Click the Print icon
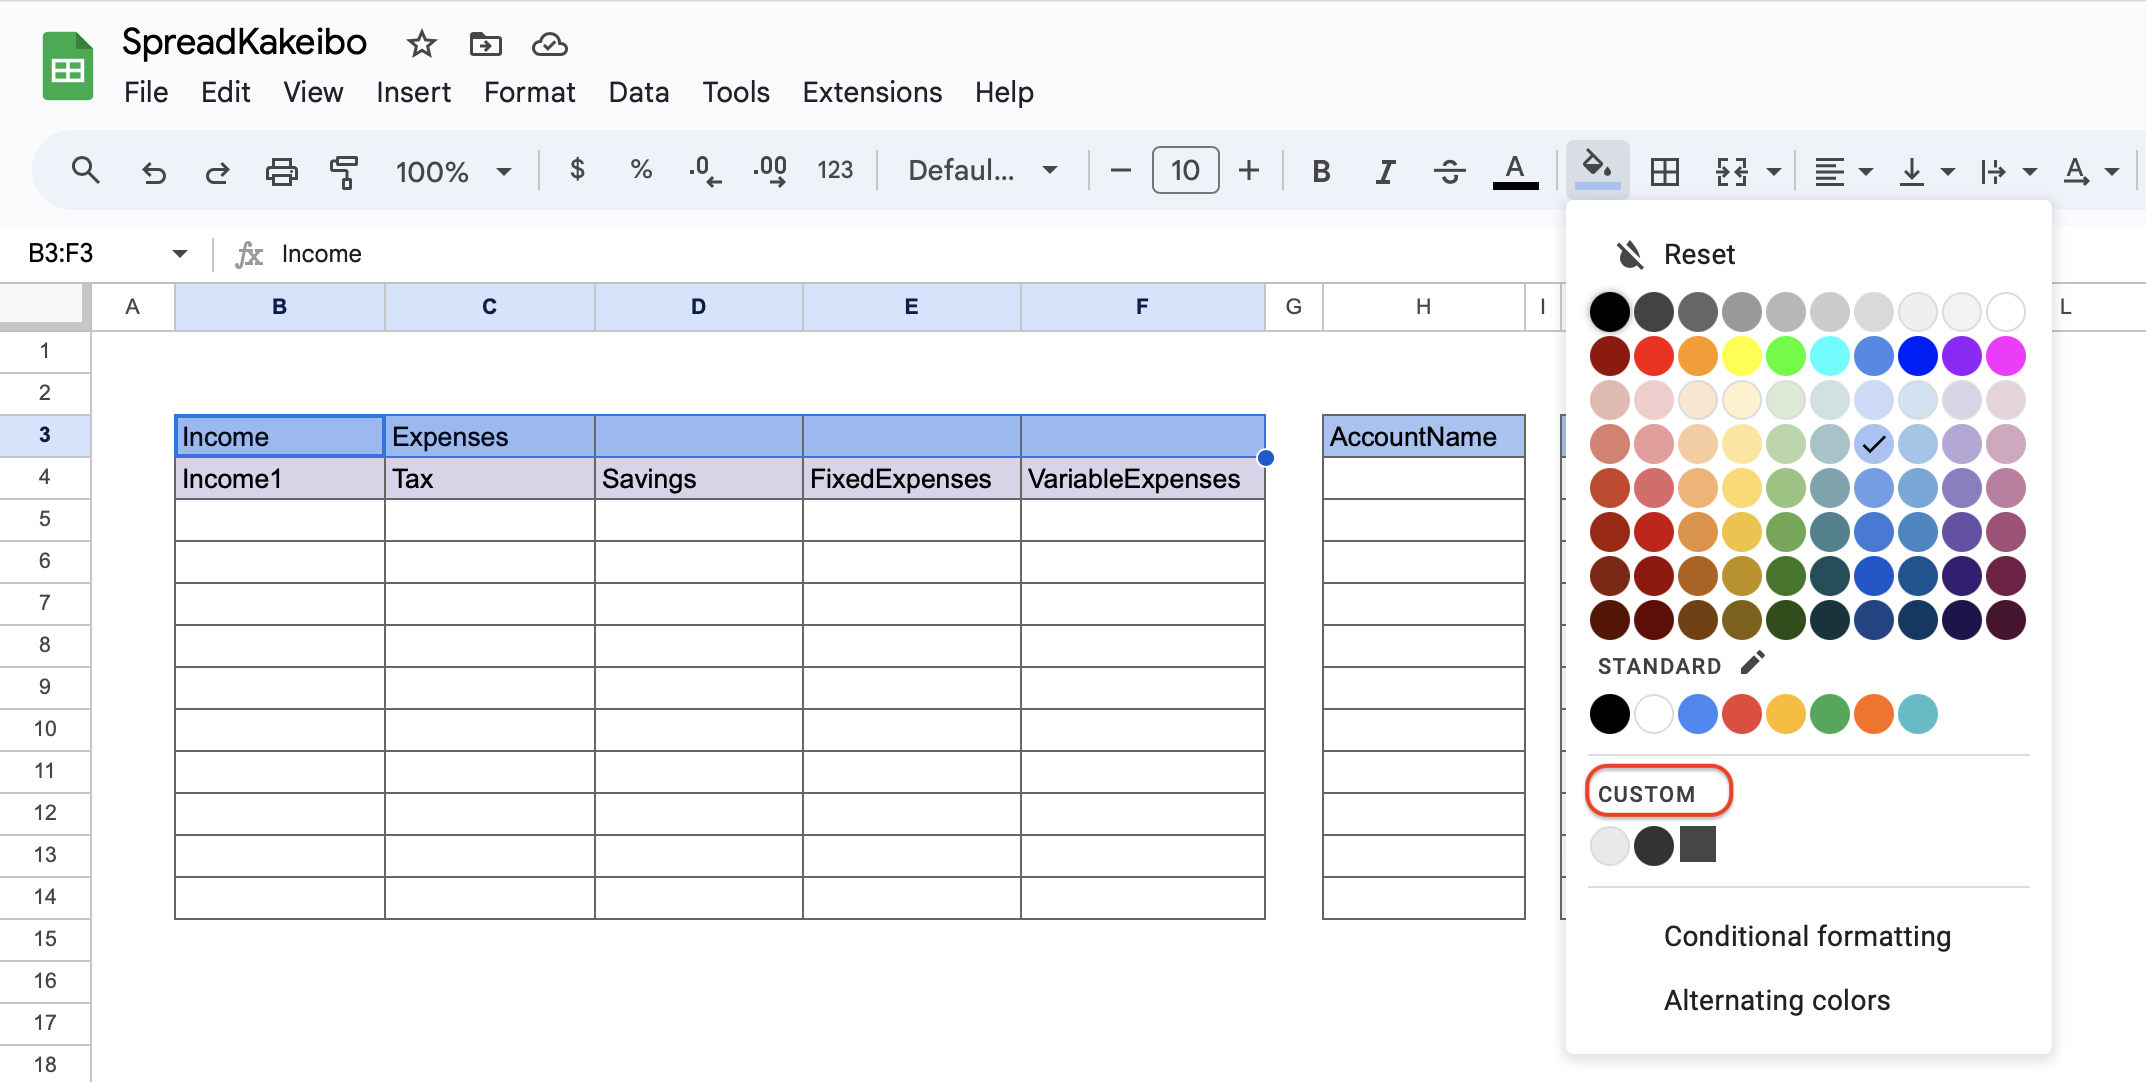The width and height of the screenshot is (2146, 1082). [281, 170]
